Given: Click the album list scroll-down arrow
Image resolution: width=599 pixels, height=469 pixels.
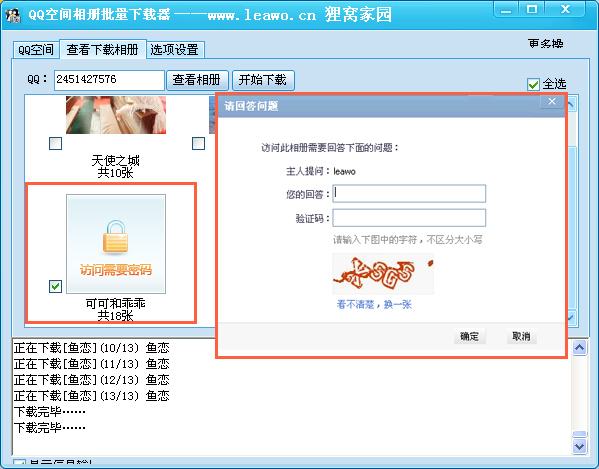Looking at the screenshot, I should [x=572, y=317].
